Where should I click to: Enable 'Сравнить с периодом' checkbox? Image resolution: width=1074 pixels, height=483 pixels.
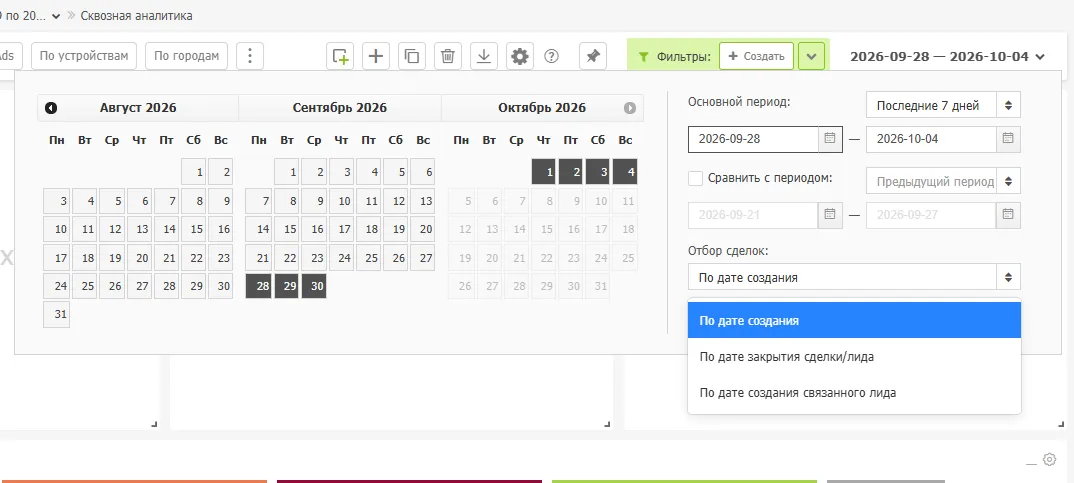pyautogui.click(x=696, y=179)
